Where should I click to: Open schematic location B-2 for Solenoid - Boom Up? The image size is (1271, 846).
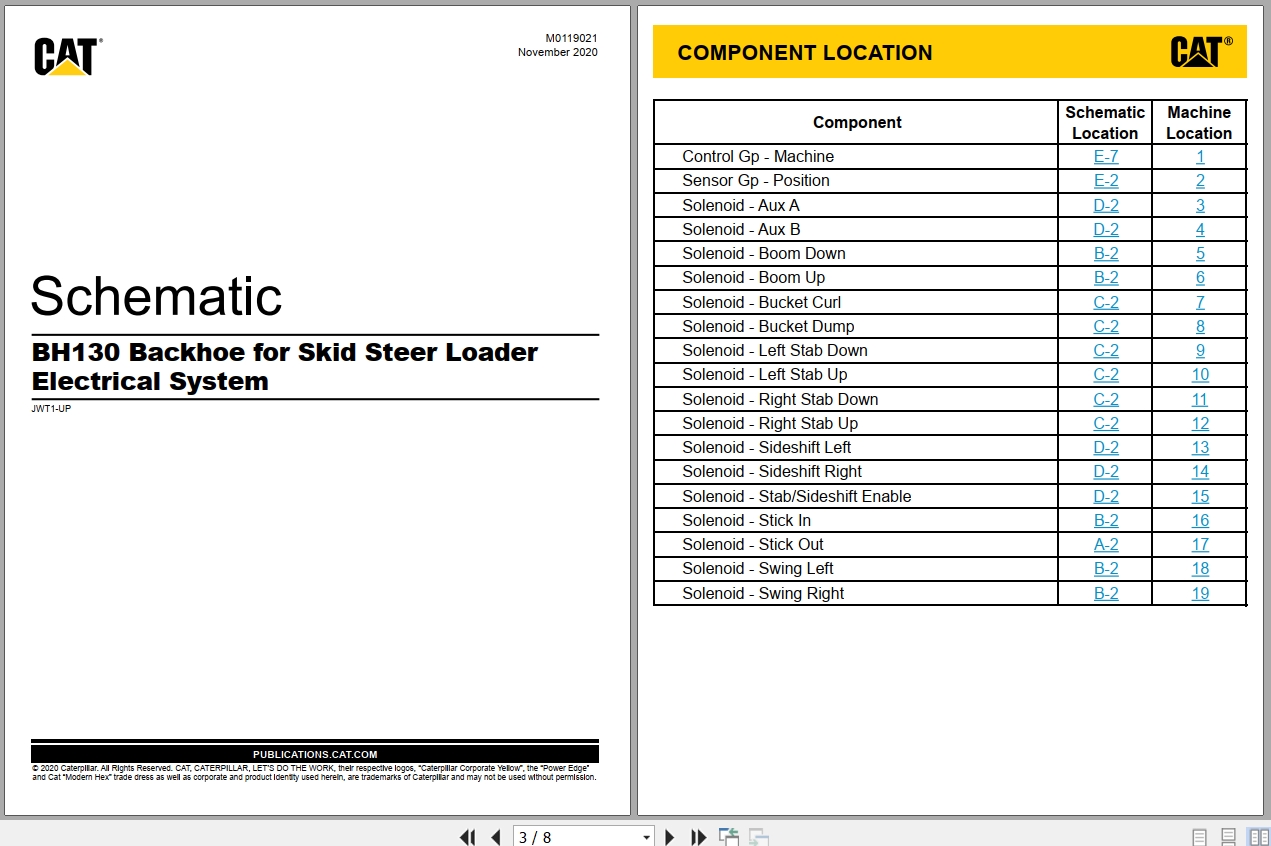[x=1106, y=277]
